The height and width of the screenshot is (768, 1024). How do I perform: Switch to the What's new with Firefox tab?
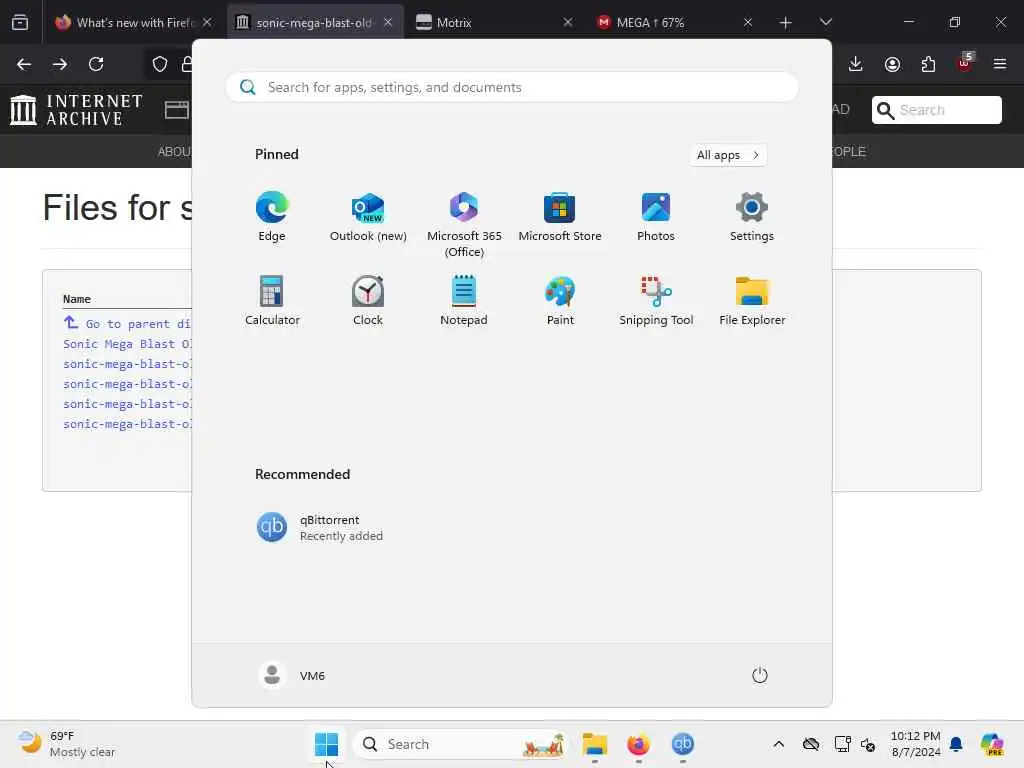(134, 22)
